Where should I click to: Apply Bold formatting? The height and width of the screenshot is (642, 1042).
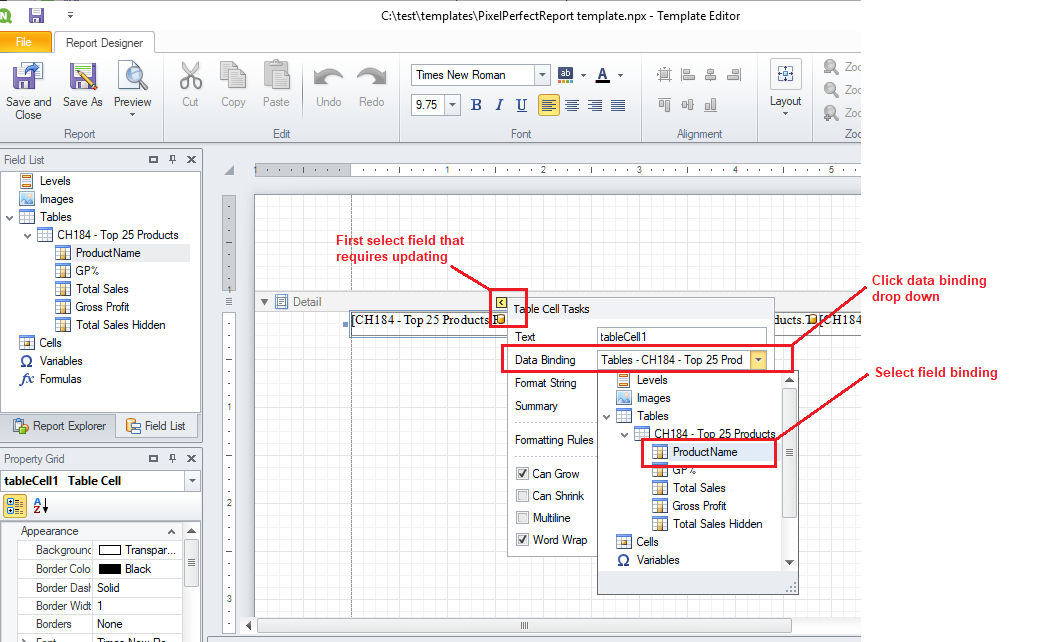click(x=476, y=105)
